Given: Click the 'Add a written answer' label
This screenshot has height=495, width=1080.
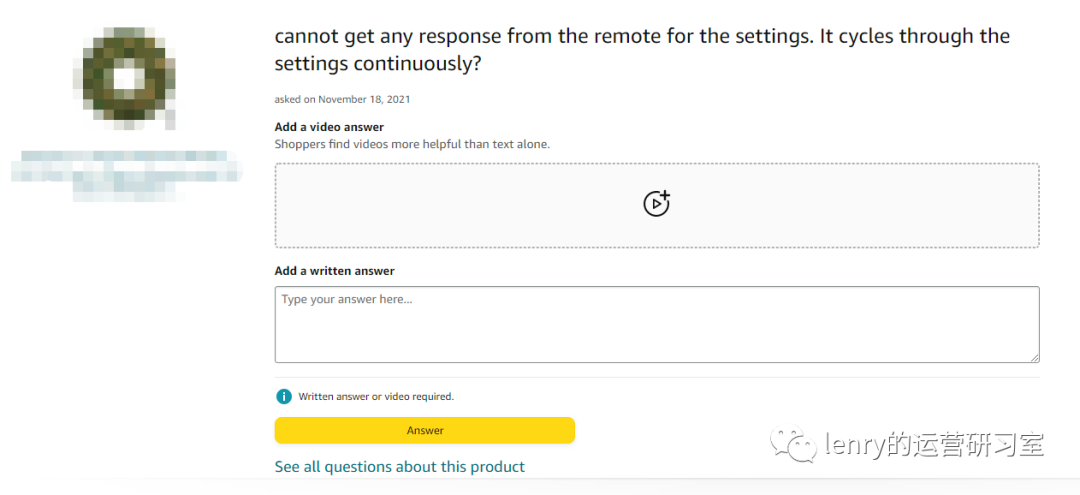Looking at the screenshot, I should click(334, 271).
